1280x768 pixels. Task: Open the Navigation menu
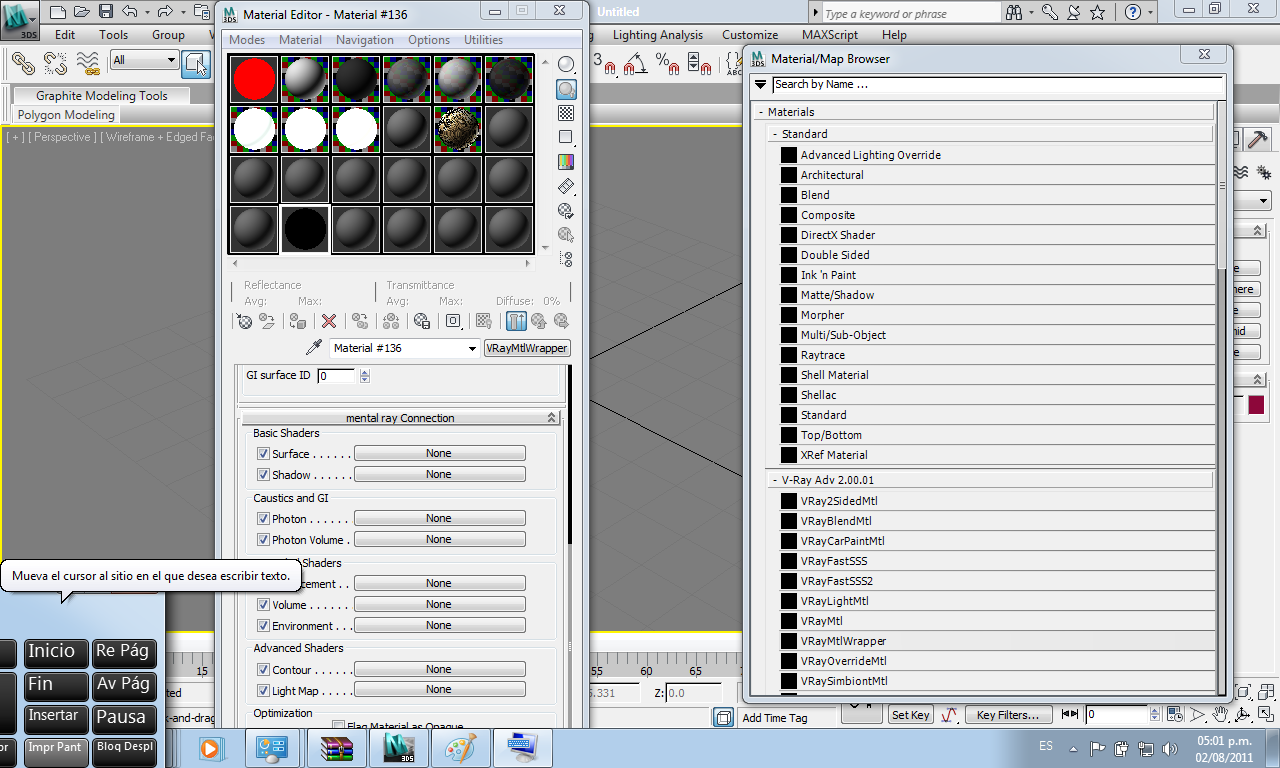tap(365, 40)
